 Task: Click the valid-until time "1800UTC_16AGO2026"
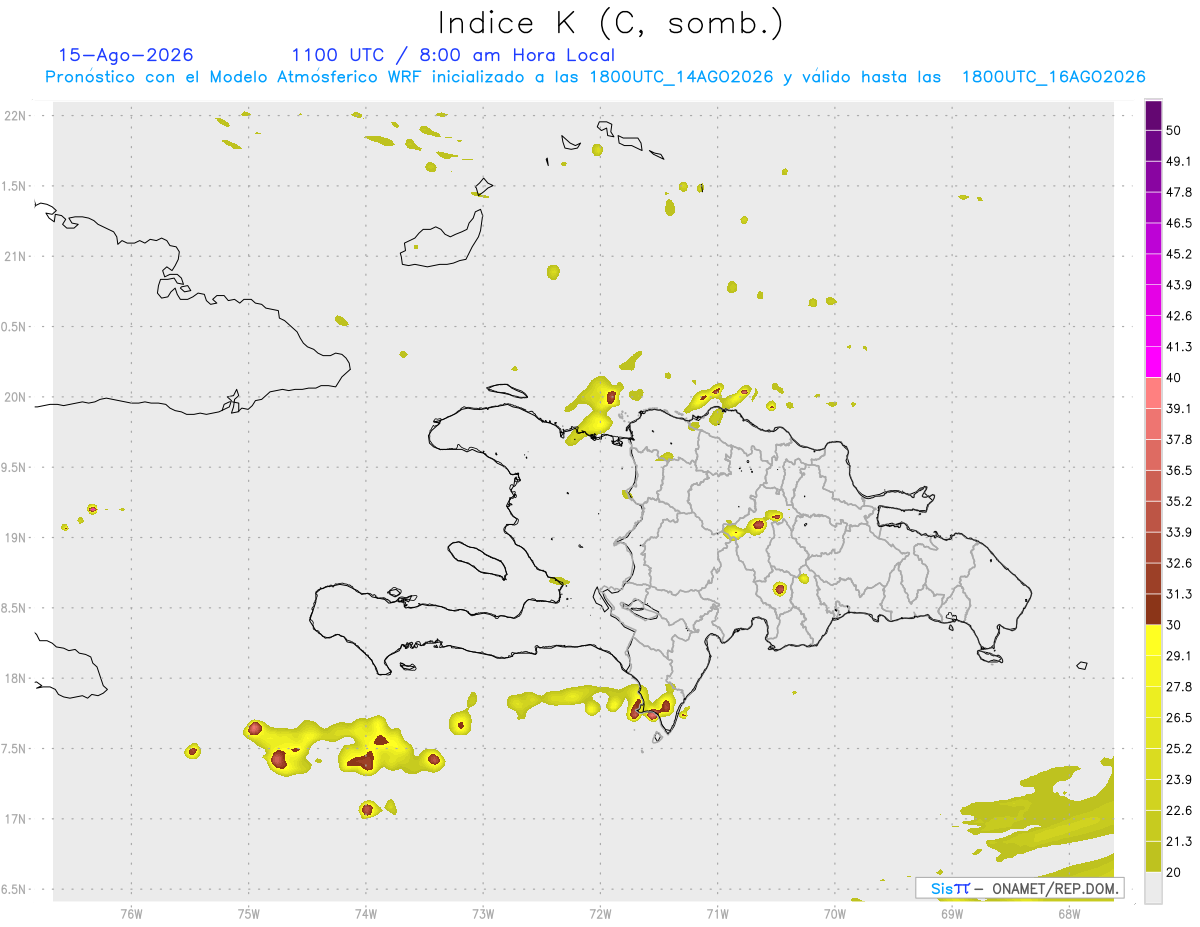point(1053,77)
